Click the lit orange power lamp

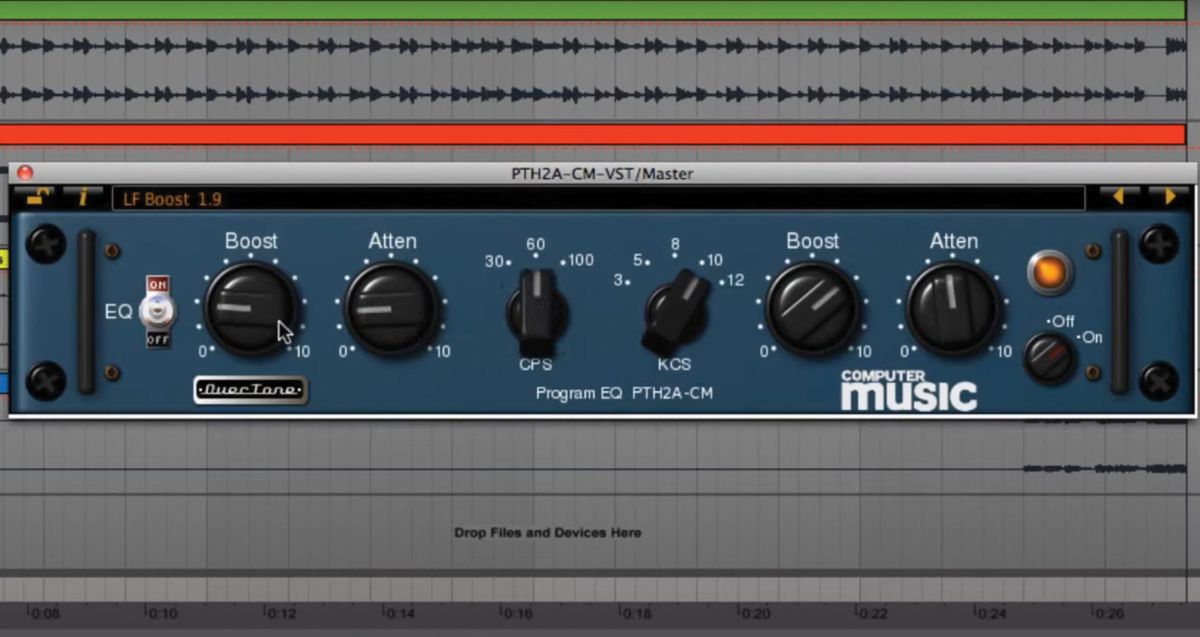(x=1050, y=272)
